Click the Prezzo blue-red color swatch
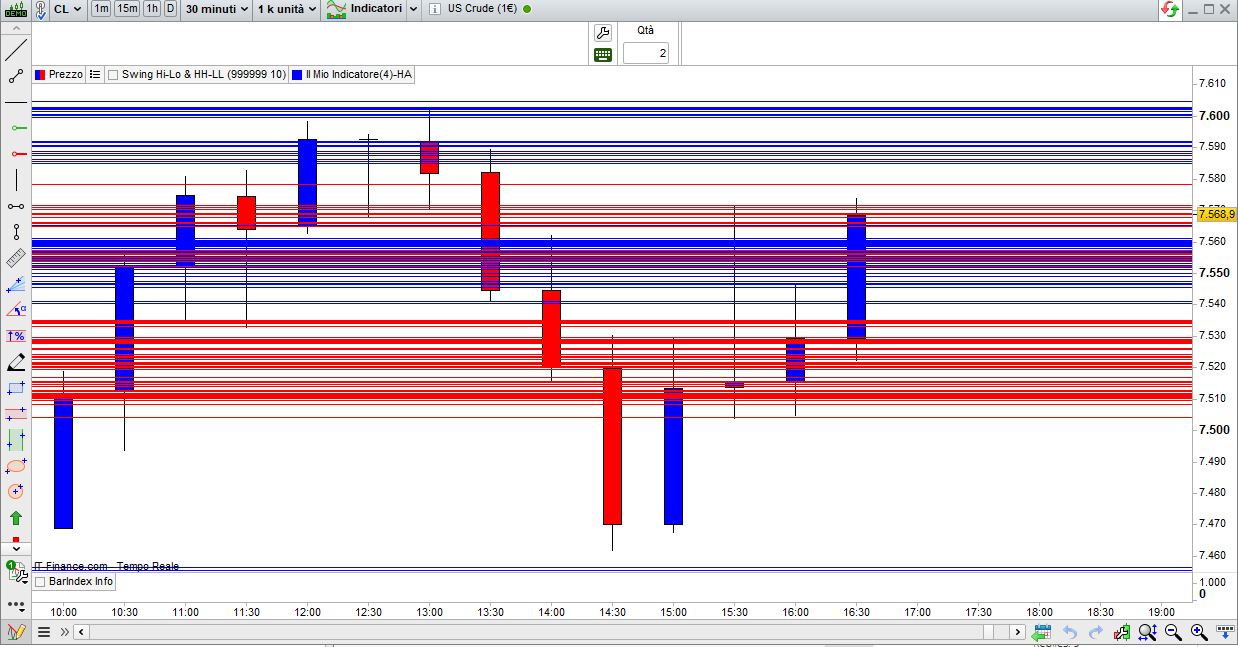Image resolution: width=1238 pixels, height=647 pixels. 40,74
